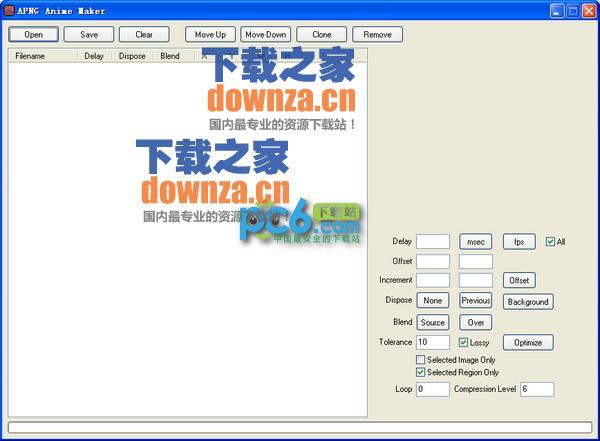
Task: Set Dispose to None
Action: [433, 301]
